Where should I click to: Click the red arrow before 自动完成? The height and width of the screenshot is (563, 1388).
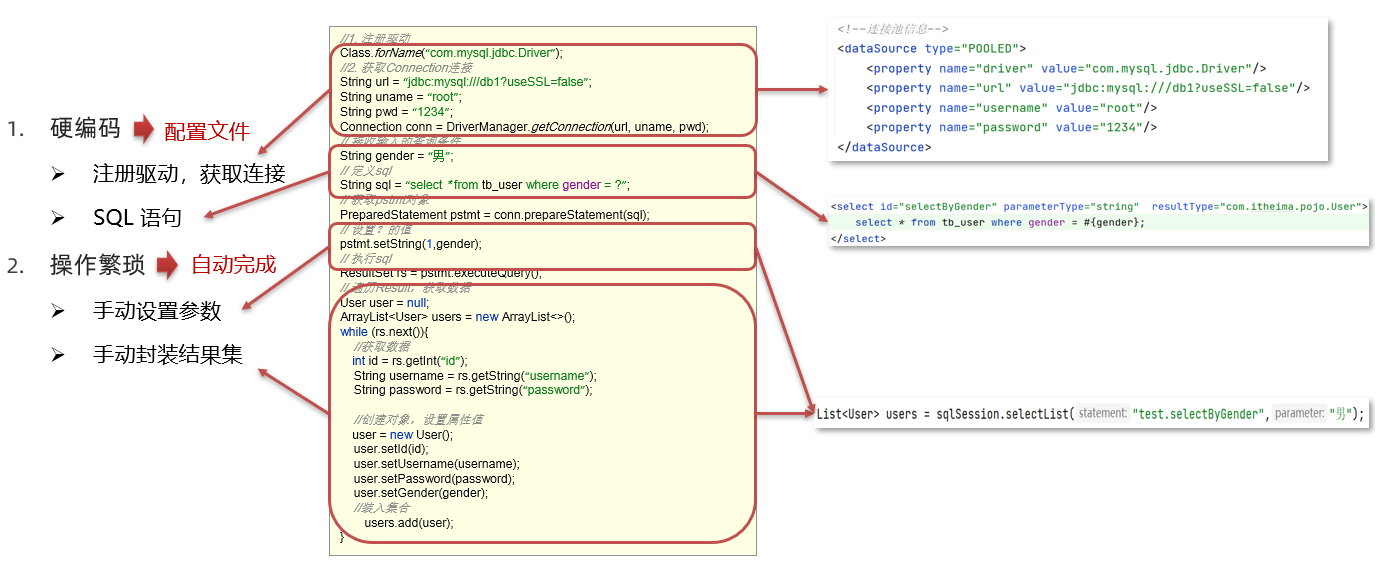(x=168, y=265)
